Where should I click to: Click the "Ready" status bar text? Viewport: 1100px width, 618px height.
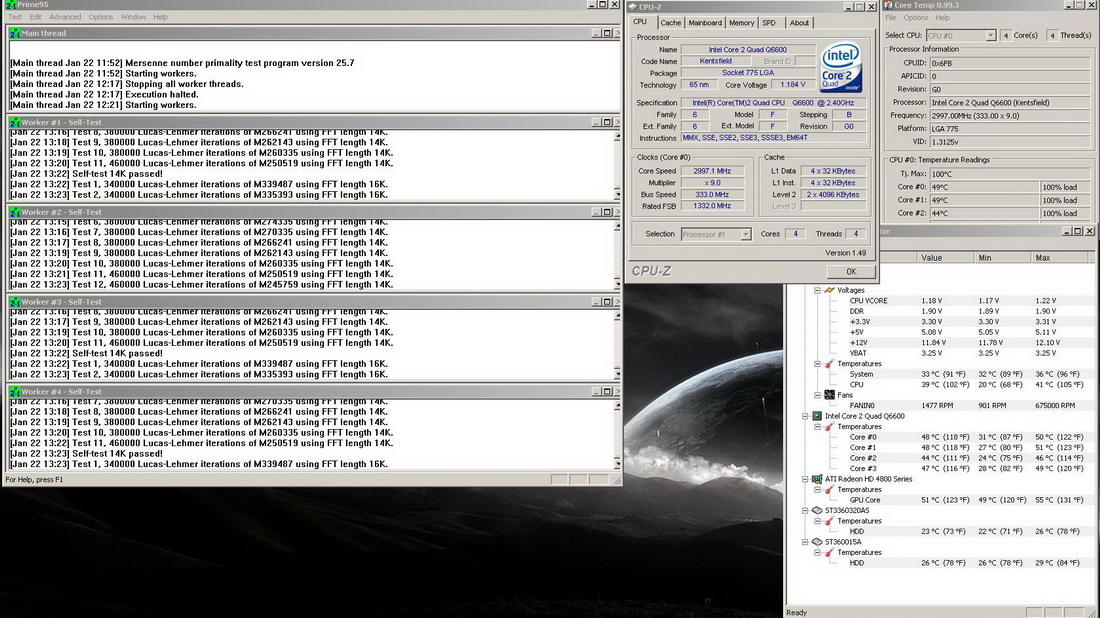click(x=796, y=612)
